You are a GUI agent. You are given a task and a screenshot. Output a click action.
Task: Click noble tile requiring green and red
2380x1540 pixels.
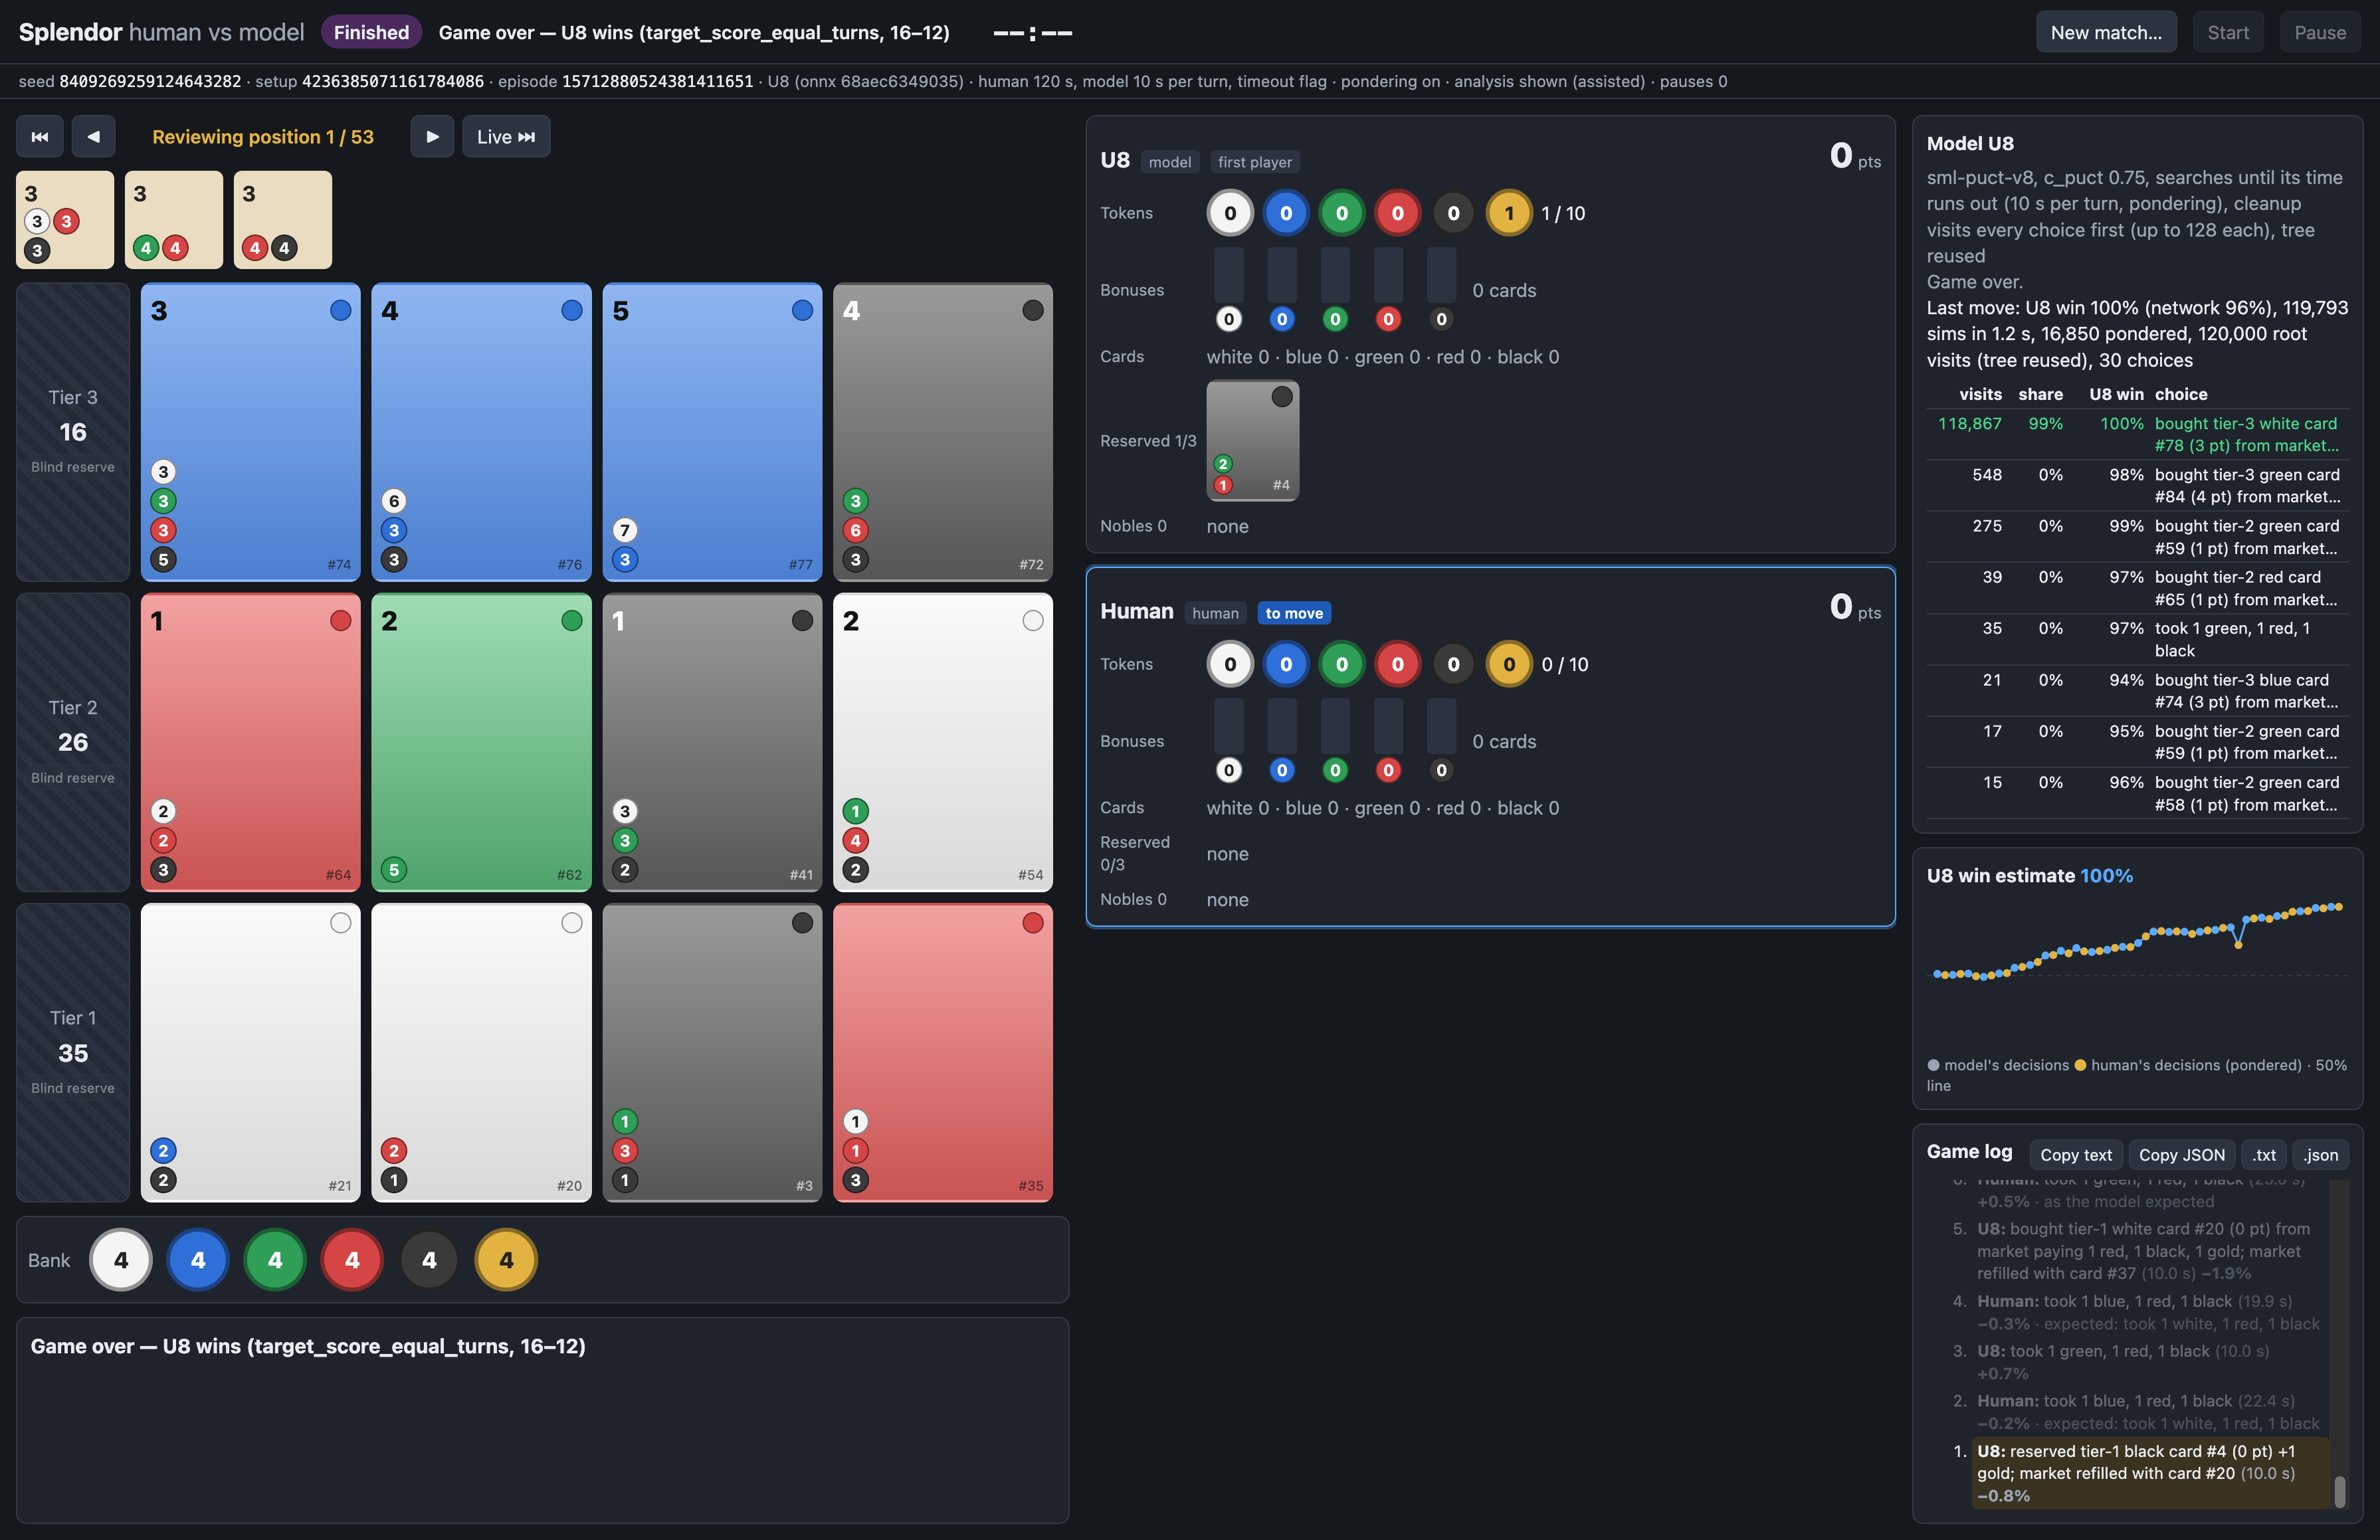tap(174, 220)
